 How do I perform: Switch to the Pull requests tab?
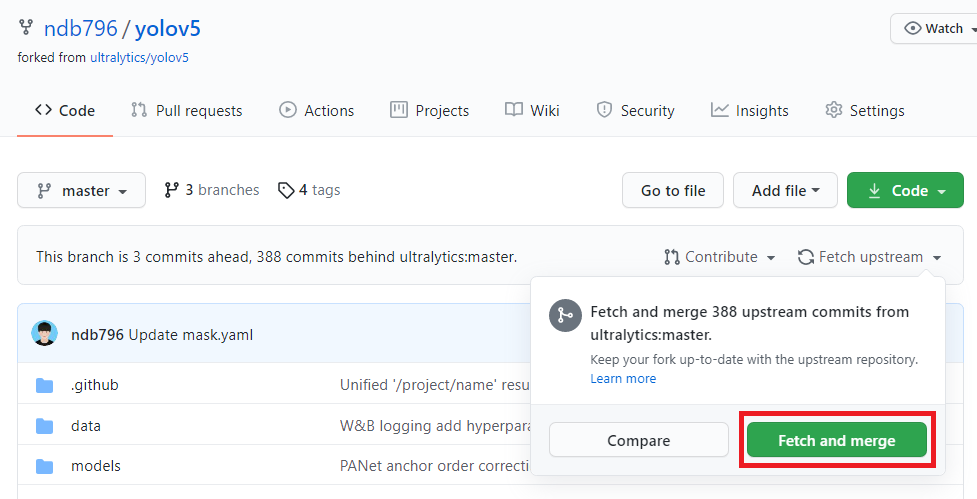[186, 110]
